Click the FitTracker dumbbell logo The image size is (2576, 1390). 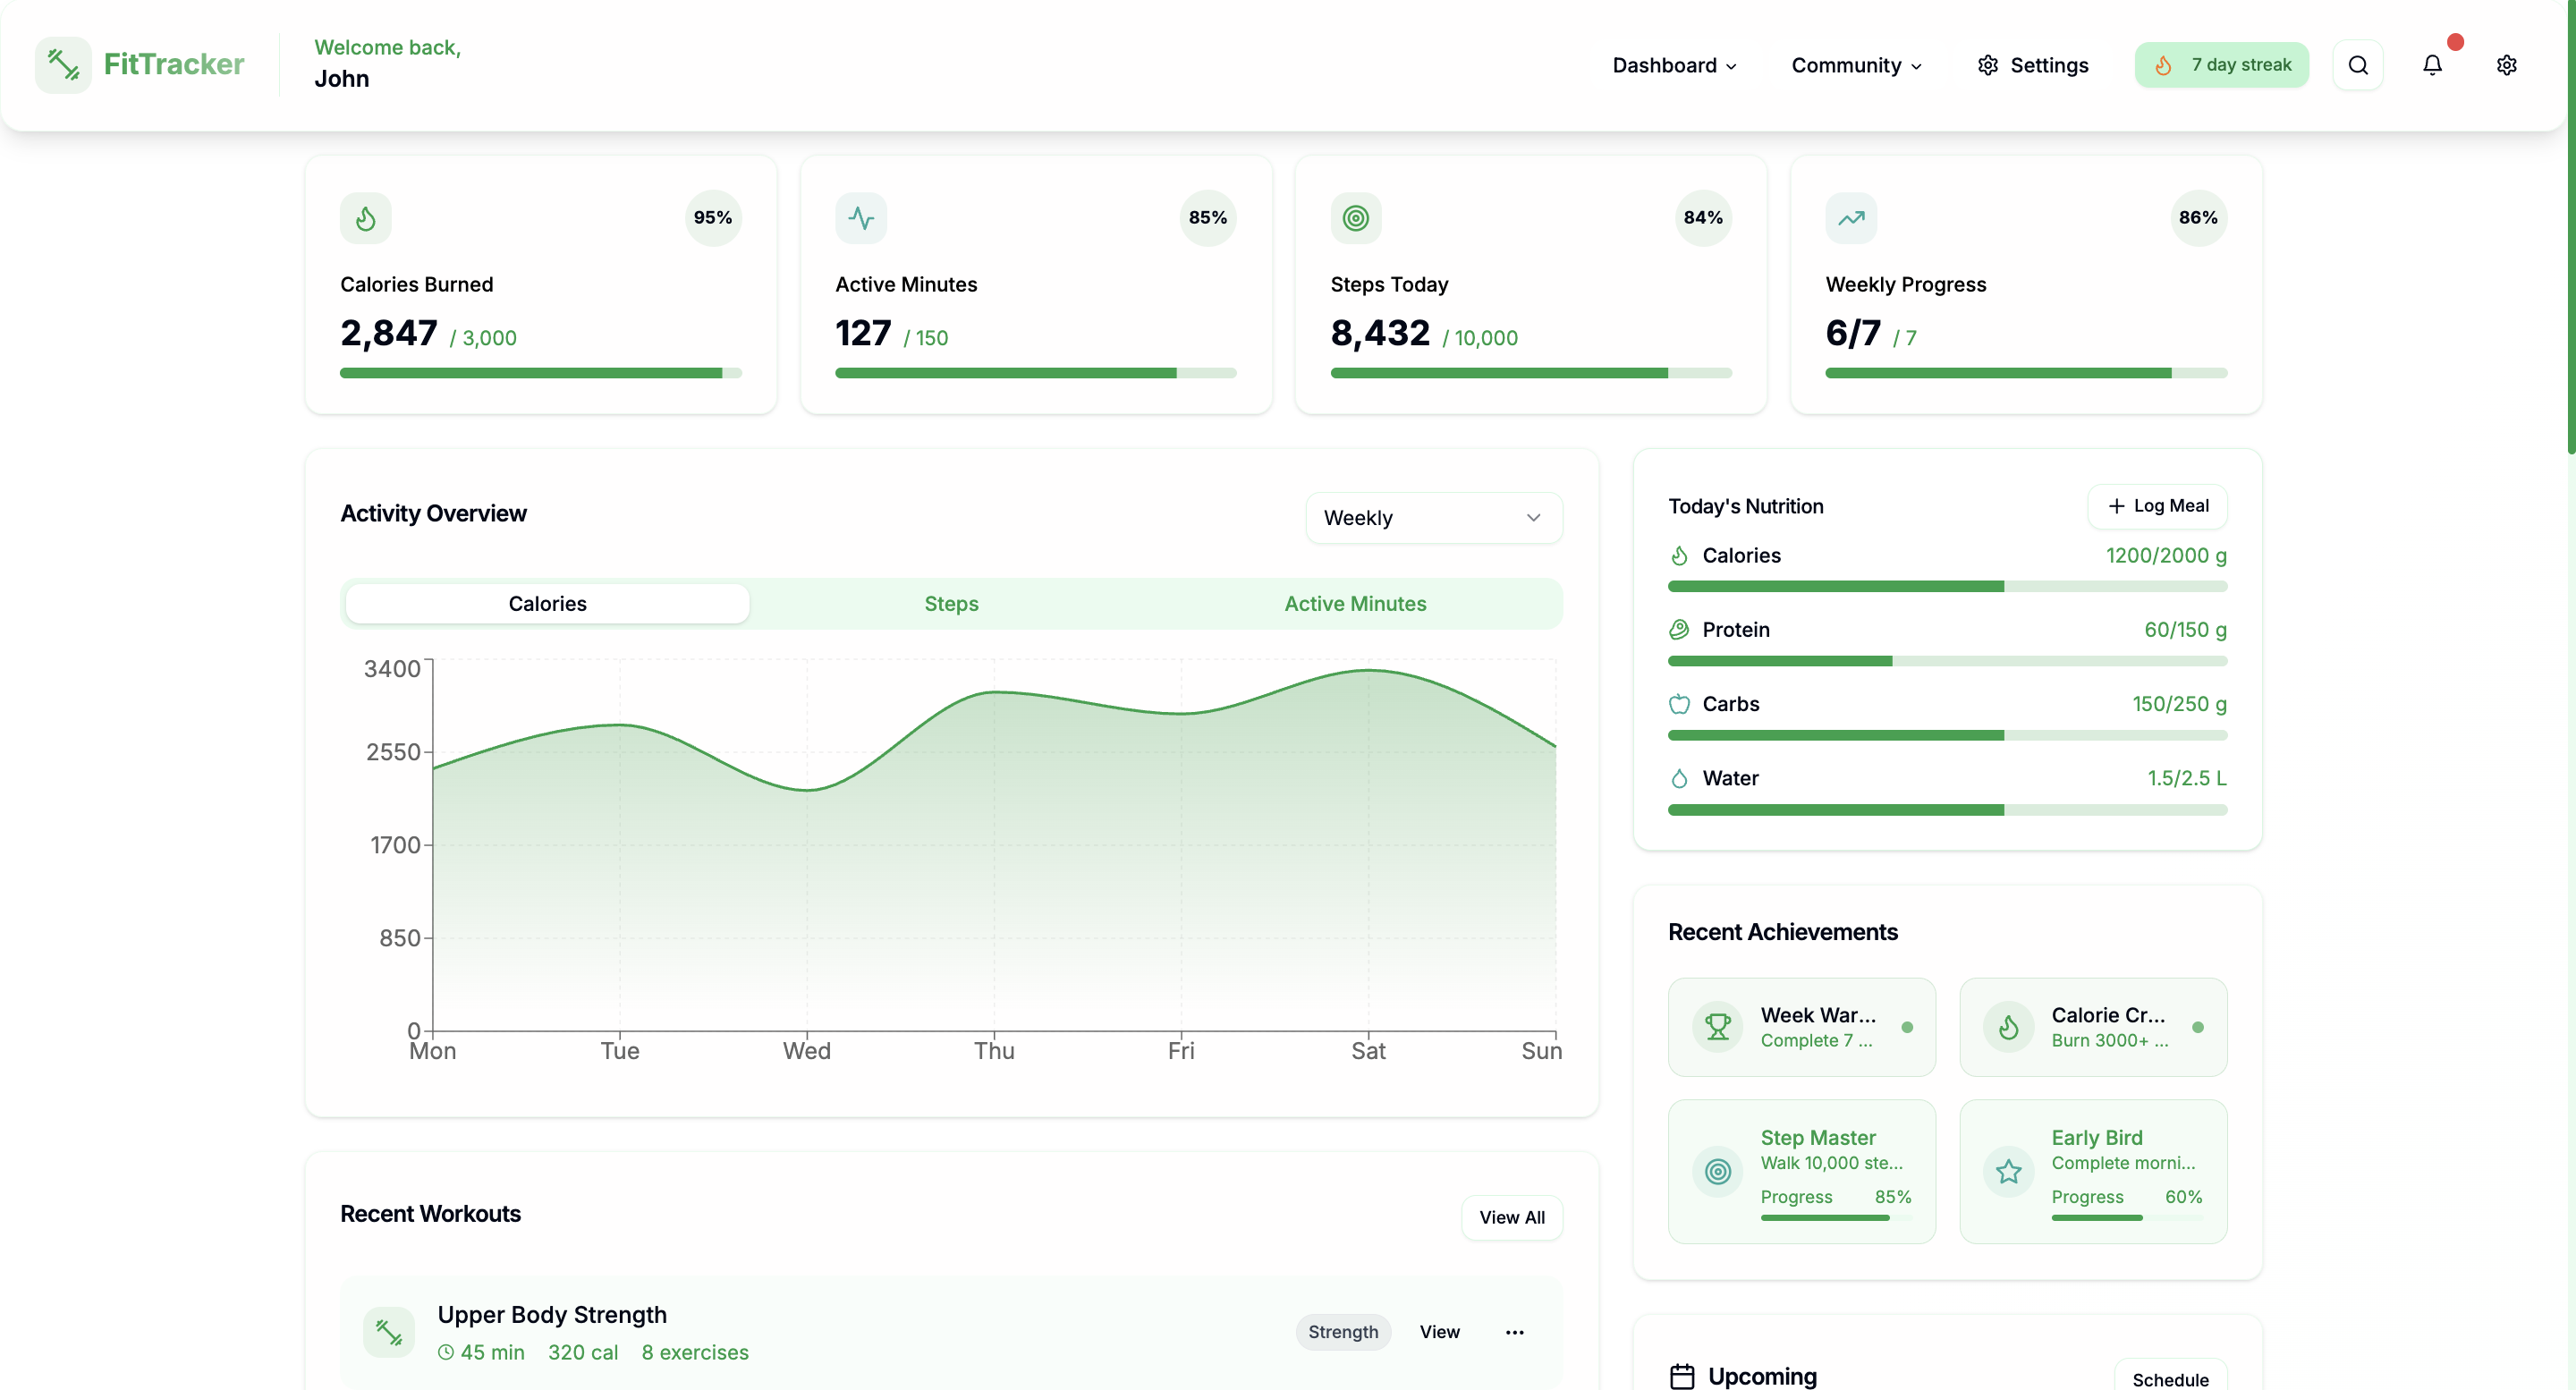tap(63, 65)
